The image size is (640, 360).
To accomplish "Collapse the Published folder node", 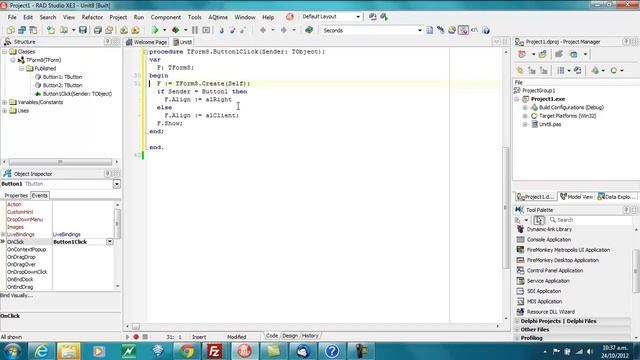I will click(22, 69).
